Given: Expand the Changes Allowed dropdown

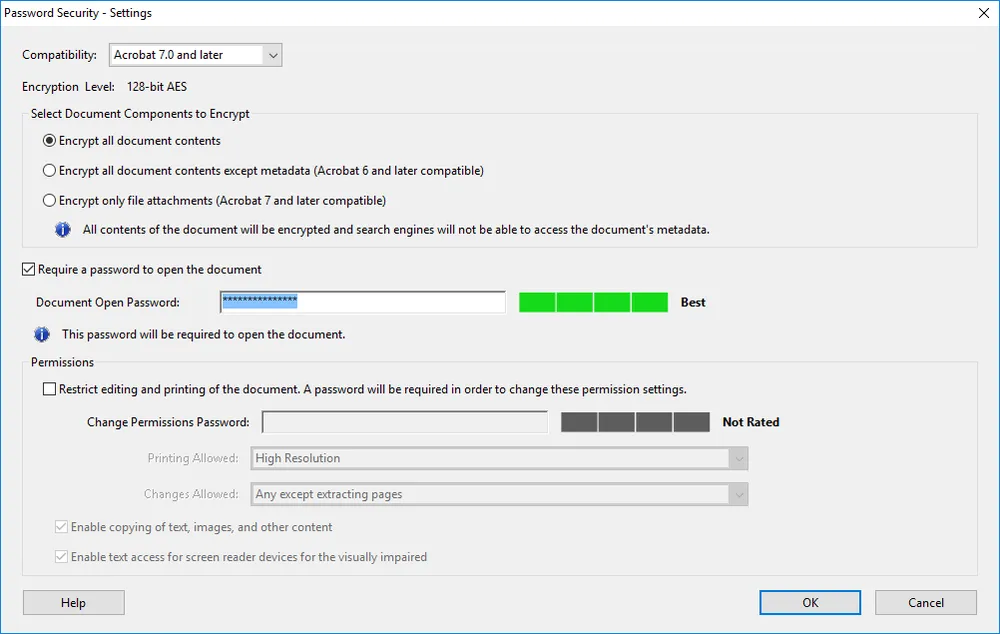Looking at the screenshot, I should (x=500, y=495).
